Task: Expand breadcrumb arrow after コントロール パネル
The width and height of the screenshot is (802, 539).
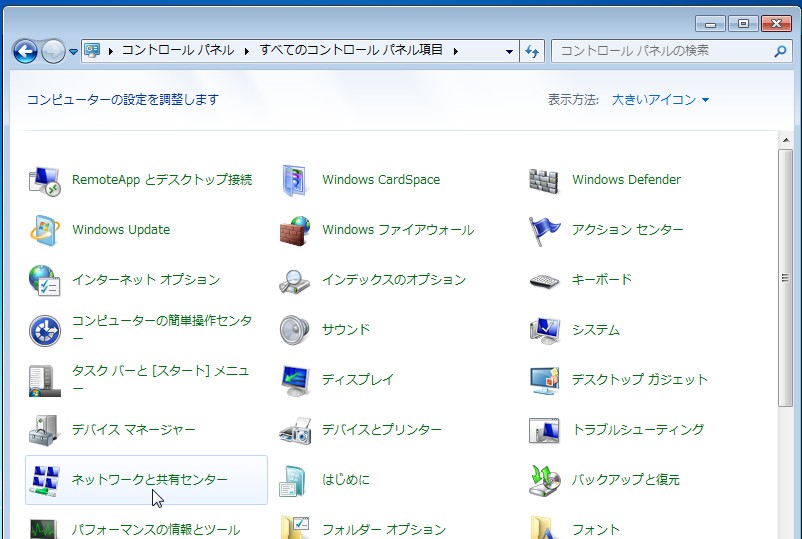Action: (247, 51)
